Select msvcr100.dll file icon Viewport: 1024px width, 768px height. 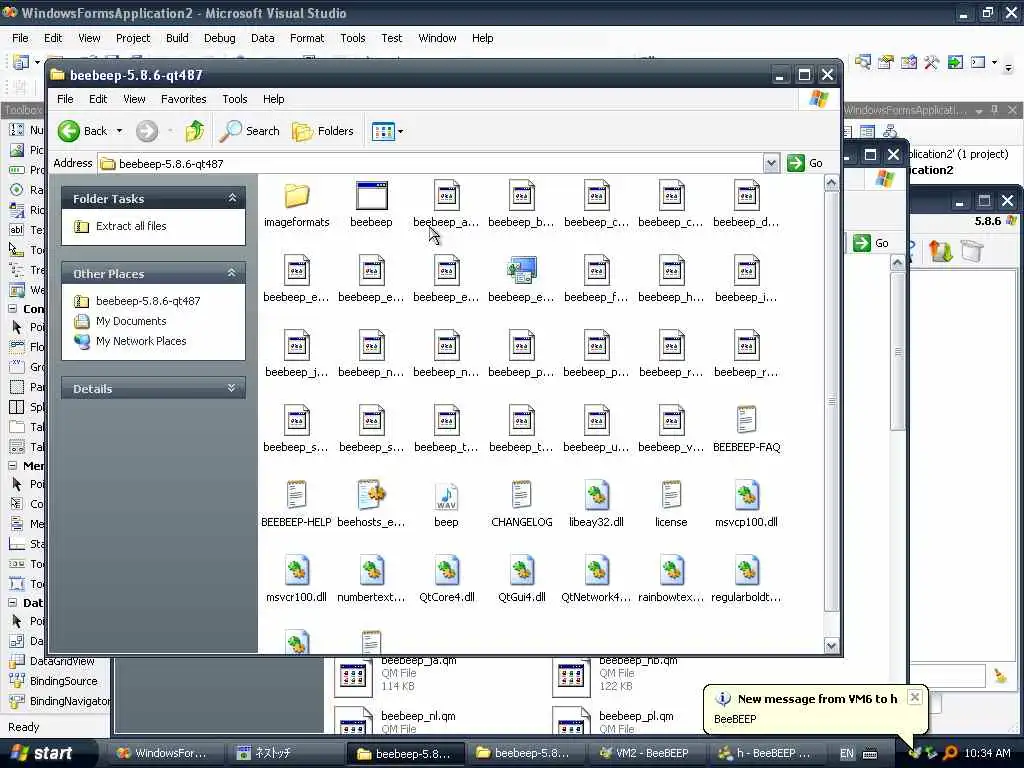(296, 570)
